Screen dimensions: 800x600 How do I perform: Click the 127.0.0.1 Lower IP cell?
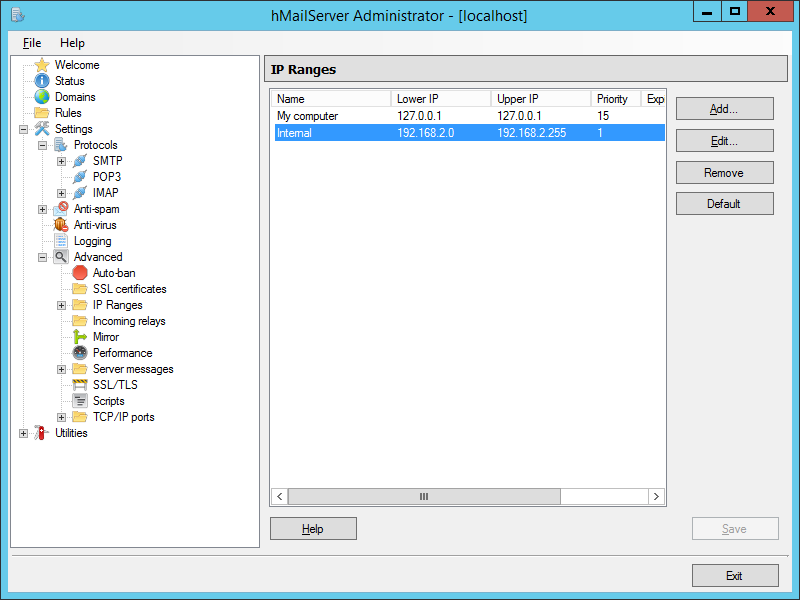pyautogui.click(x=419, y=116)
